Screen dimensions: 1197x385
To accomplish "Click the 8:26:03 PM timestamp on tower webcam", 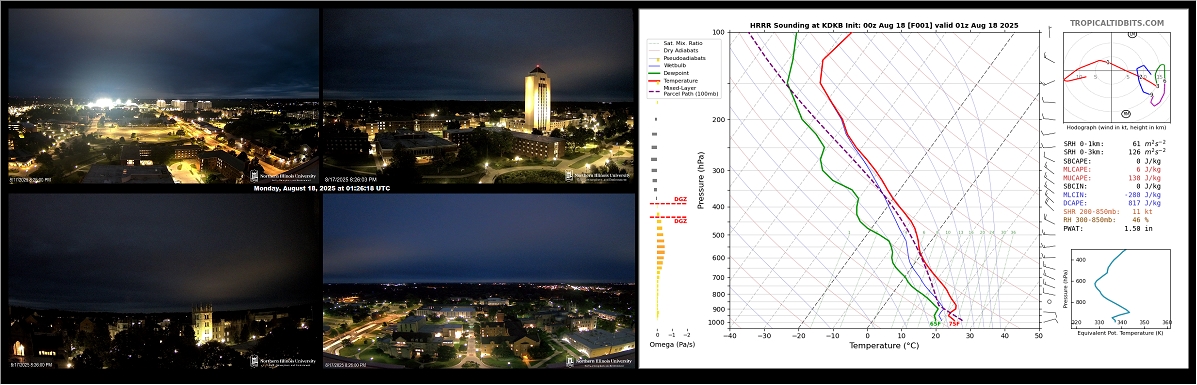I will tap(350, 180).
